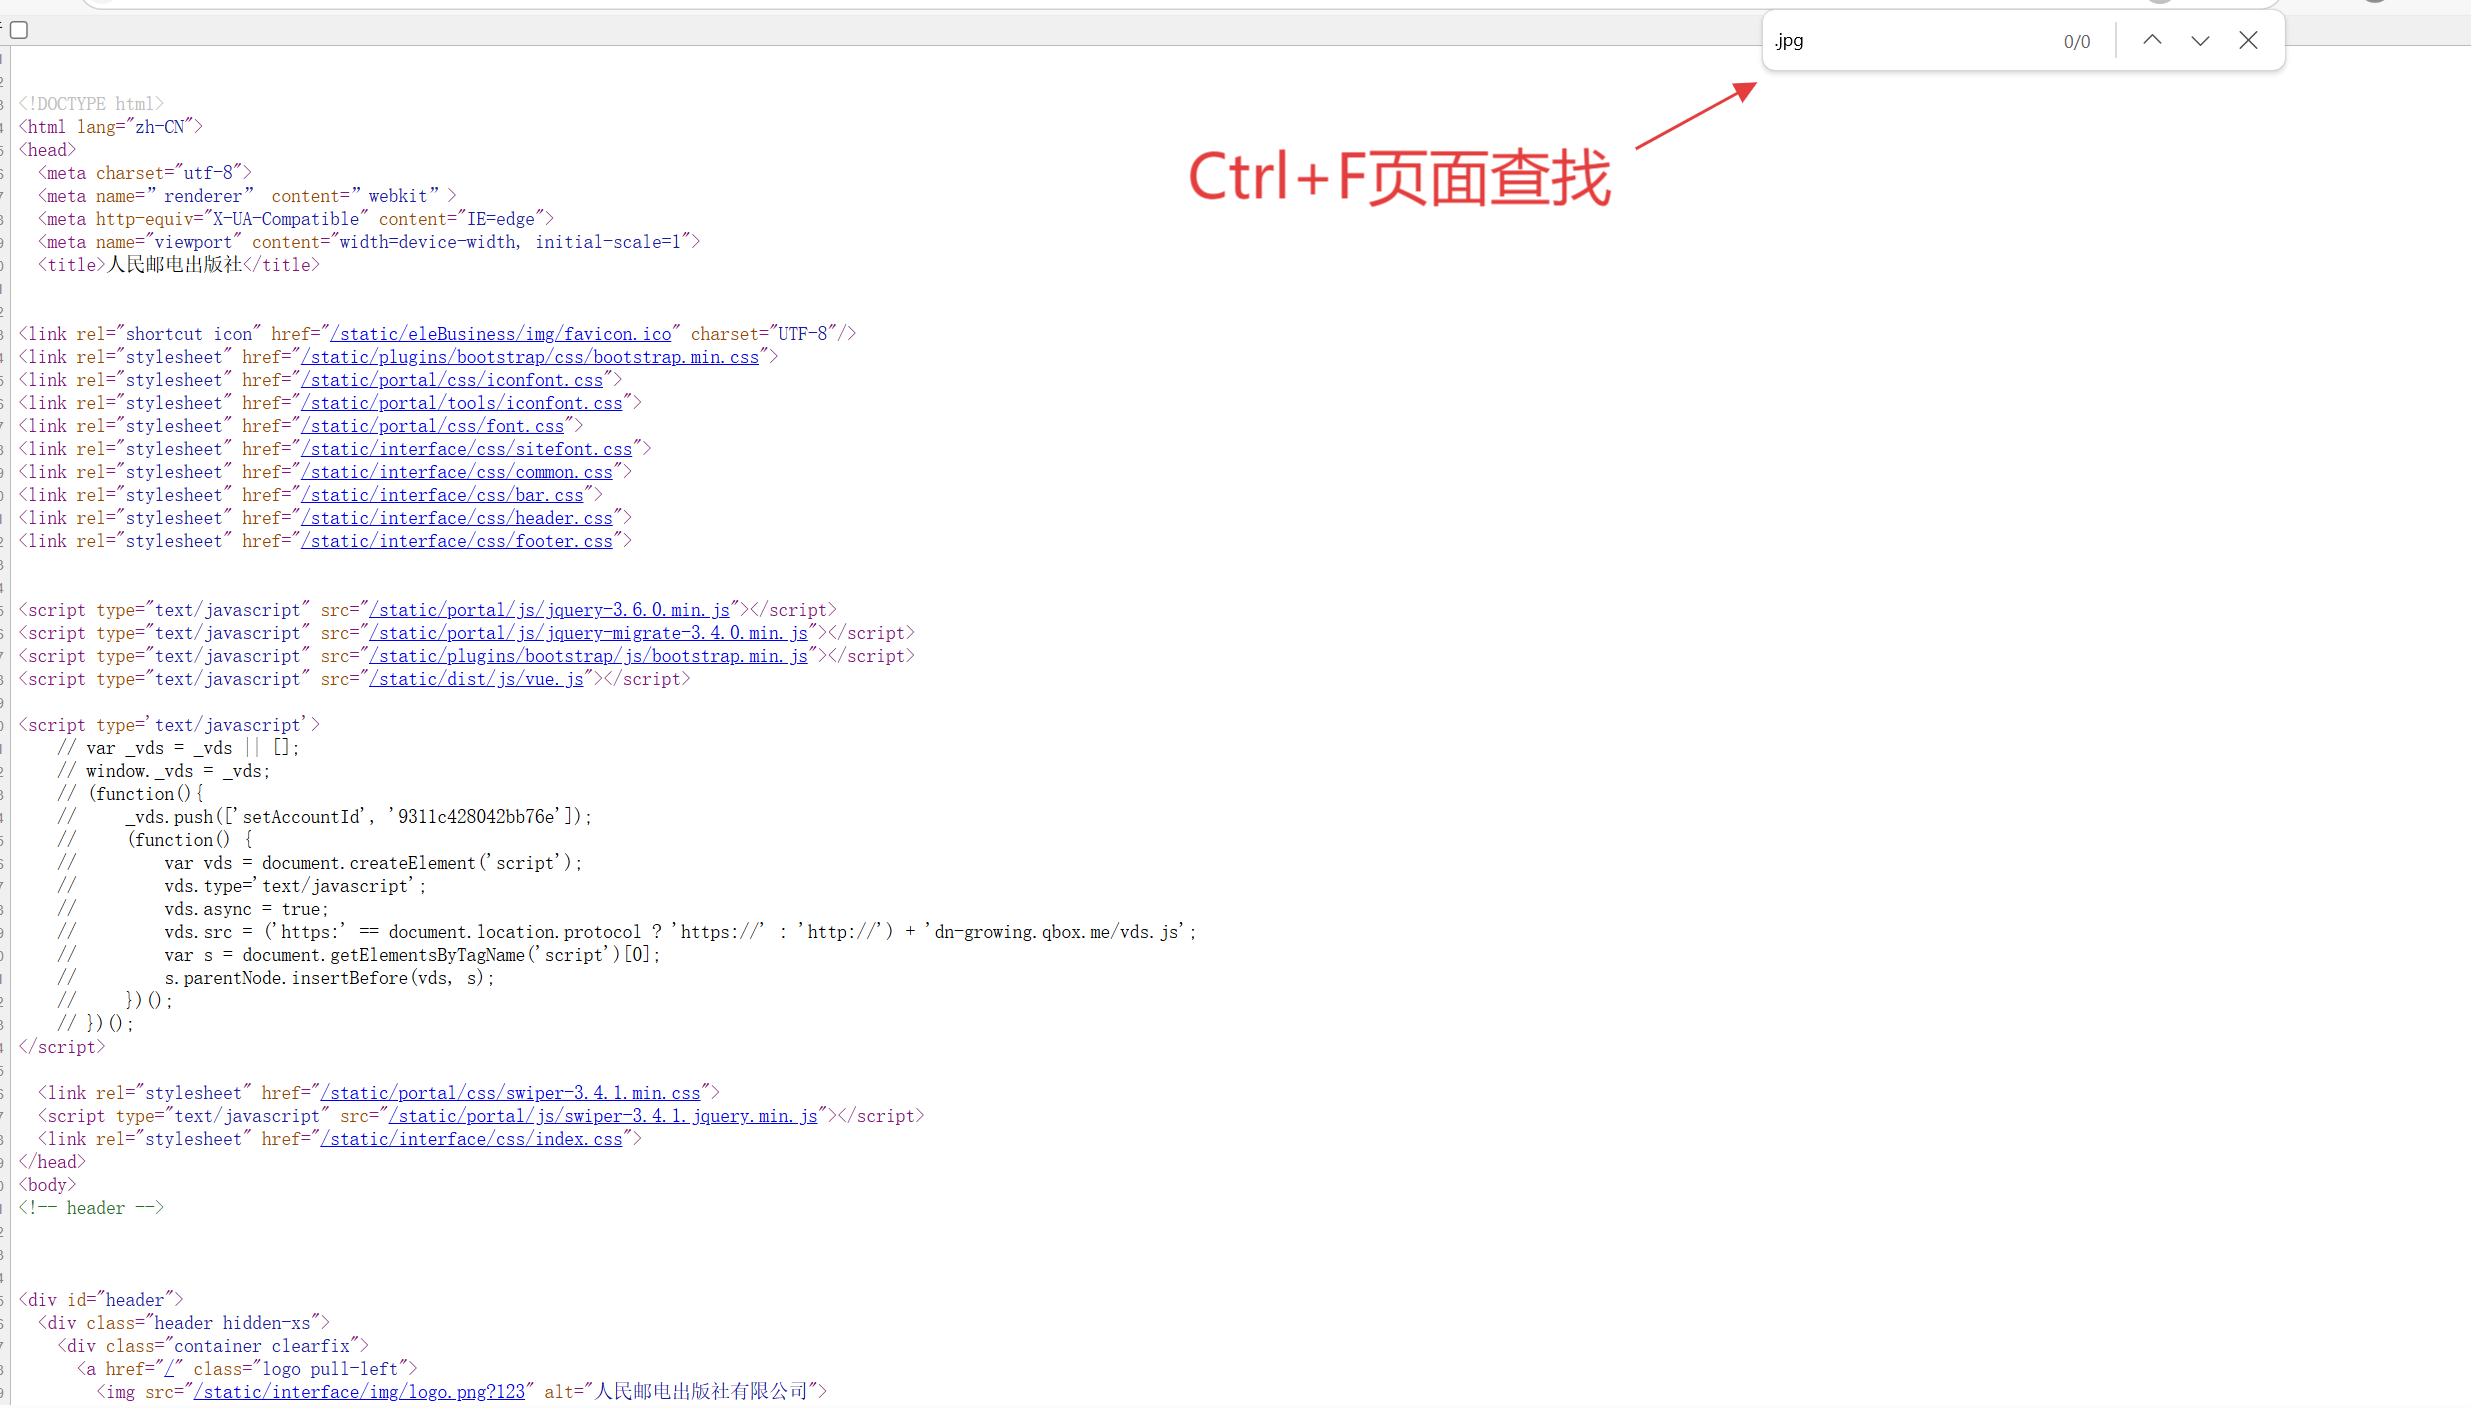Screen dimensions: 2471x1408
Task: Click the meta charset="utf-8" line
Action: coord(145,173)
